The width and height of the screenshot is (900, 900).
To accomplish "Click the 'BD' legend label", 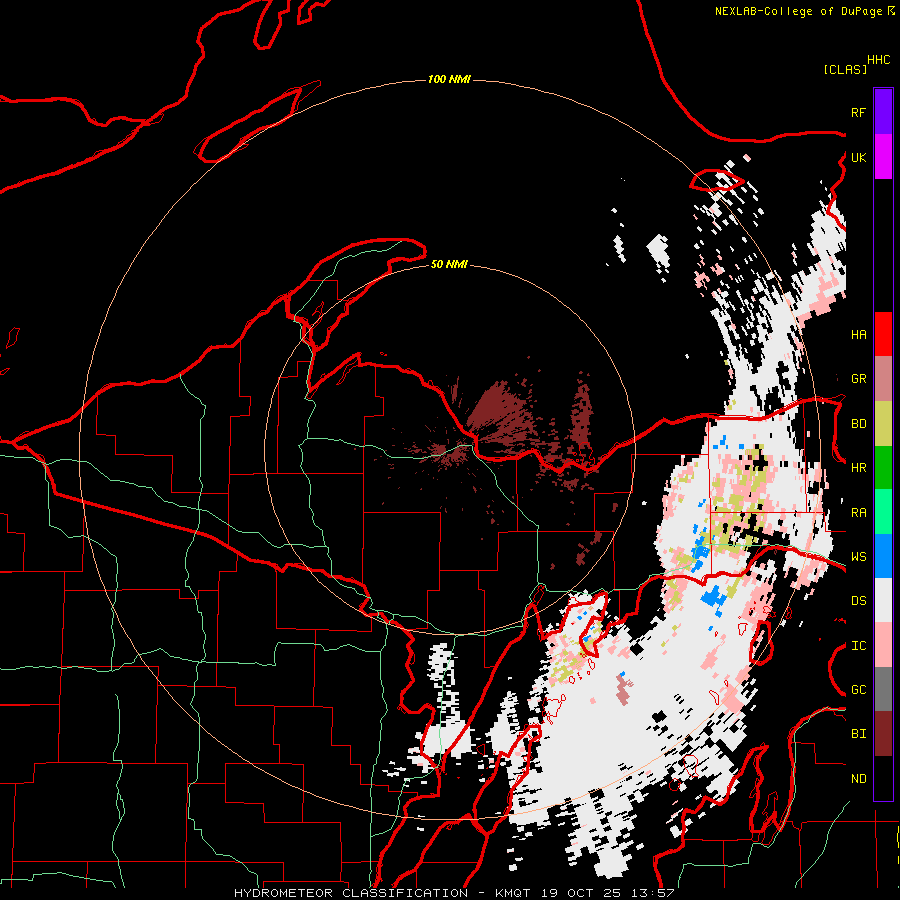I will pyautogui.click(x=858, y=424).
